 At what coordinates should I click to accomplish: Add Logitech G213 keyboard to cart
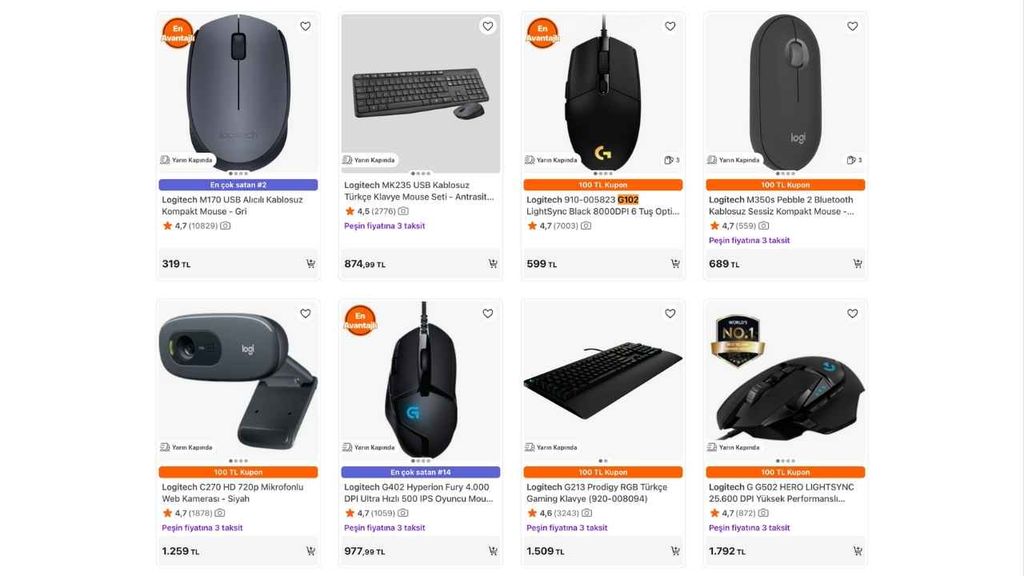pyautogui.click(x=673, y=551)
